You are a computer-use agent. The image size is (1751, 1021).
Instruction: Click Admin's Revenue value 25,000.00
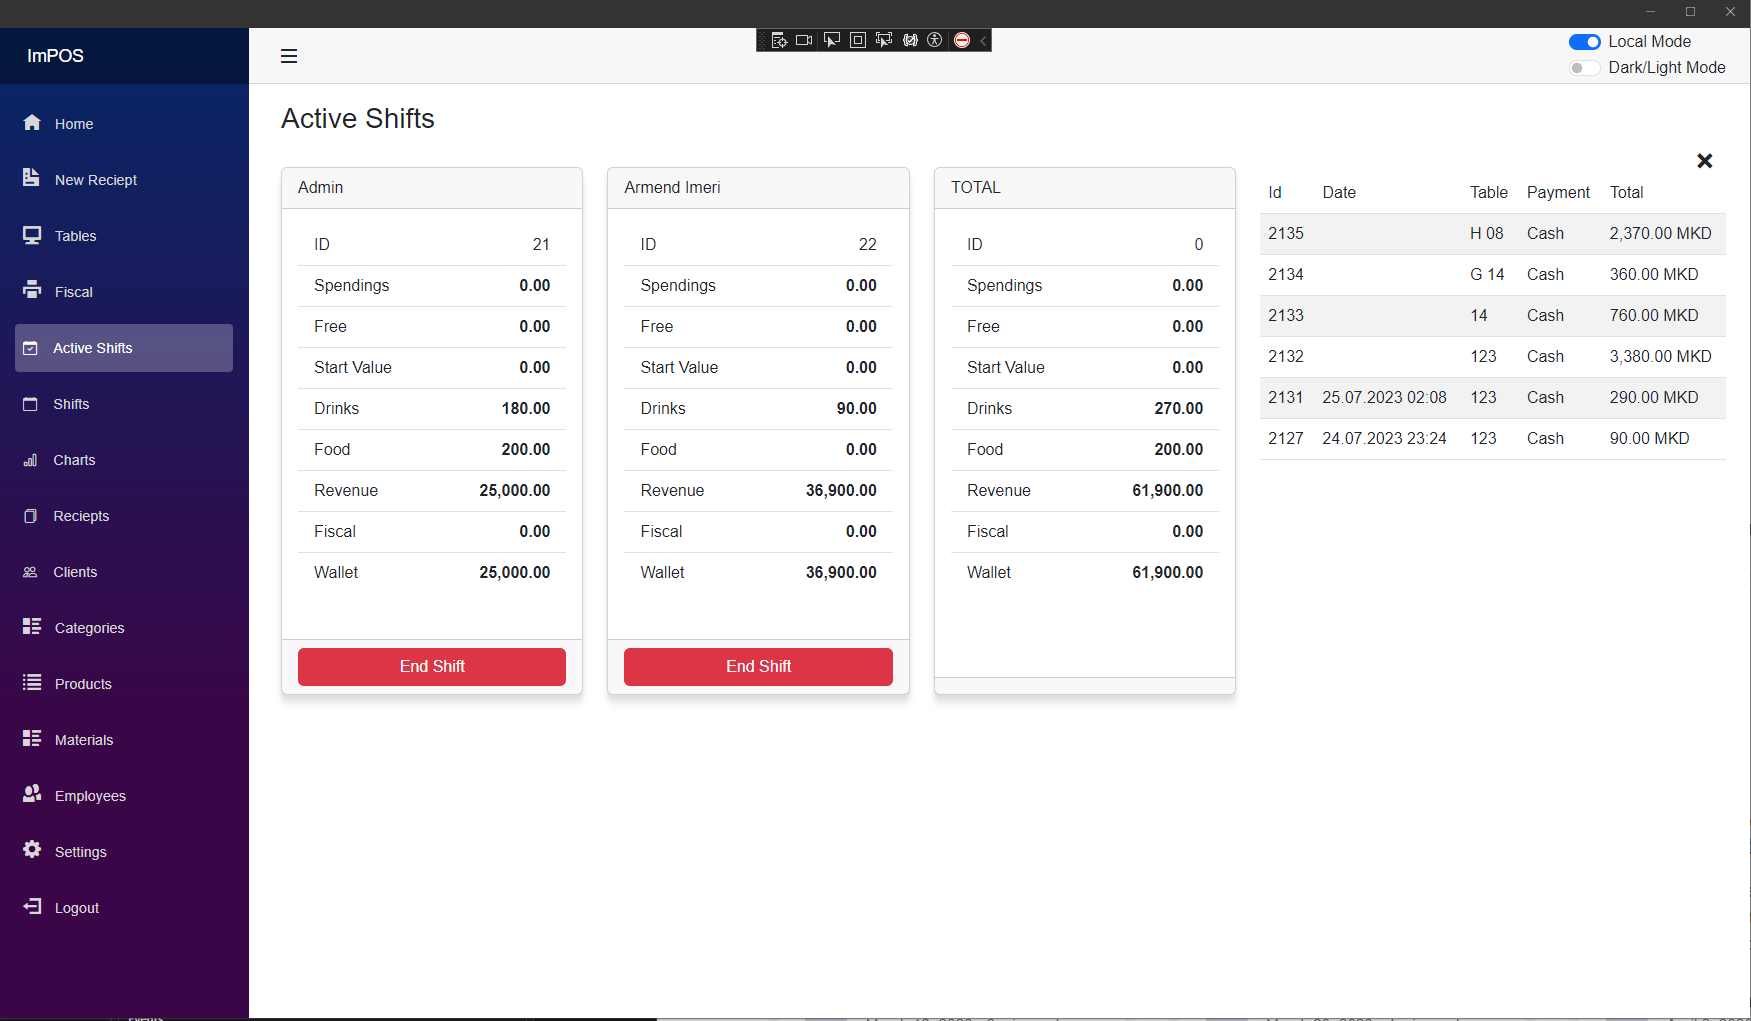pos(515,491)
